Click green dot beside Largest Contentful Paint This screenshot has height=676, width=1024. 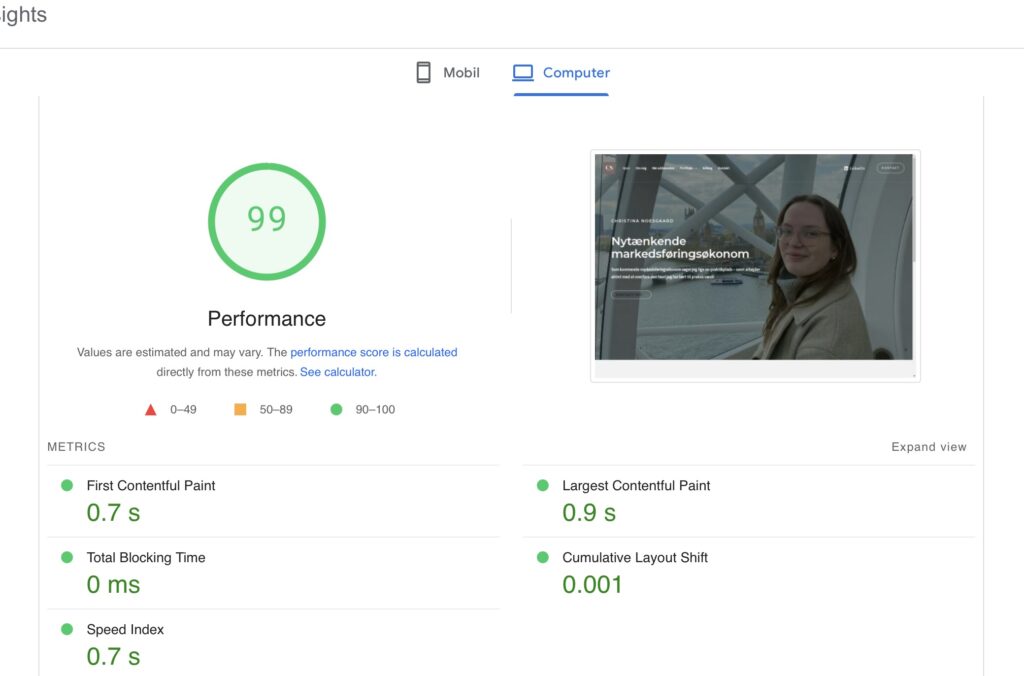[x=543, y=485]
